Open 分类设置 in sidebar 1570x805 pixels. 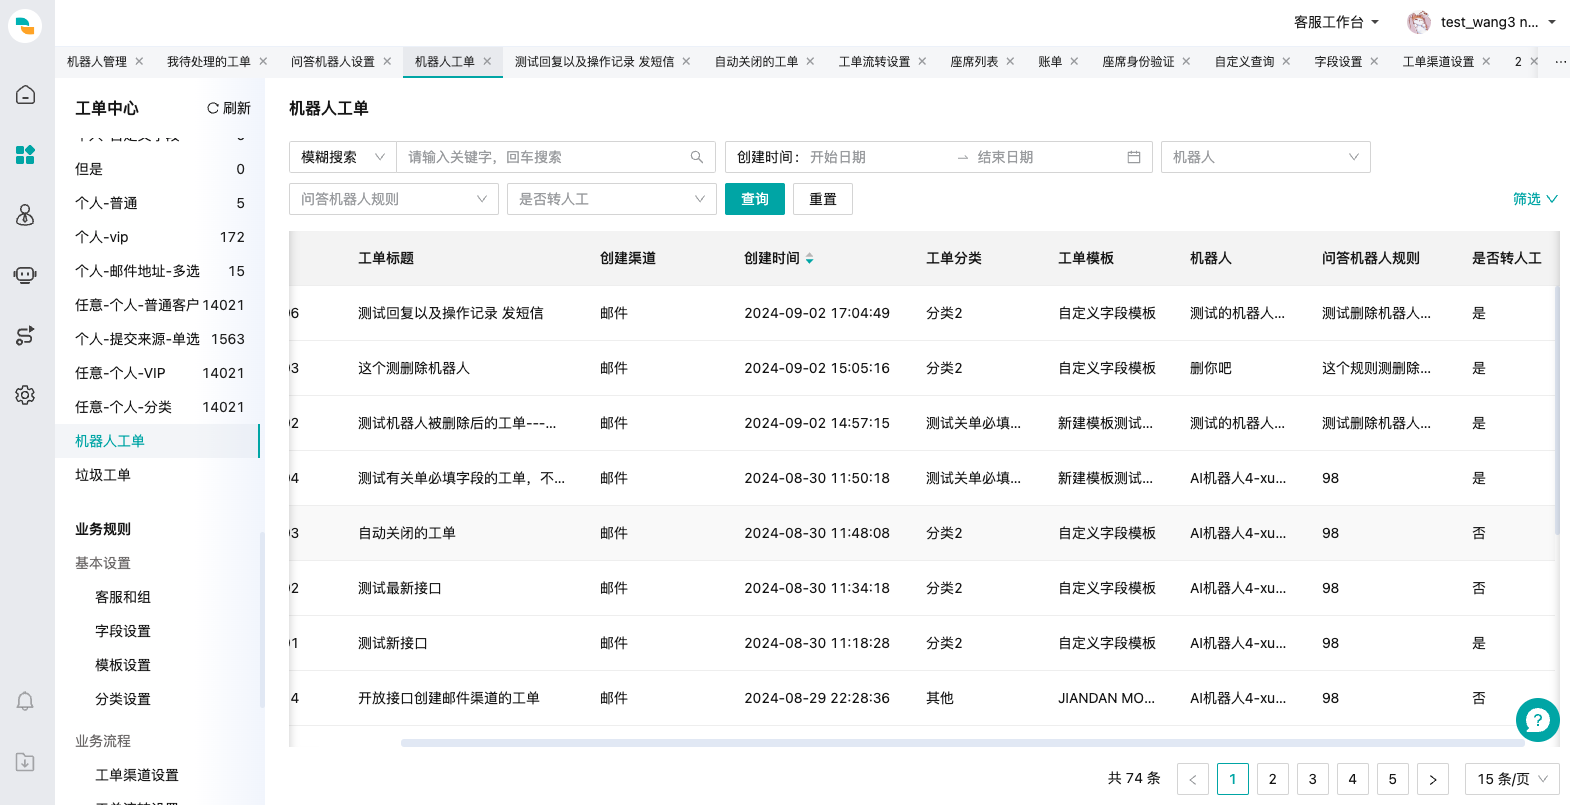[123, 699]
